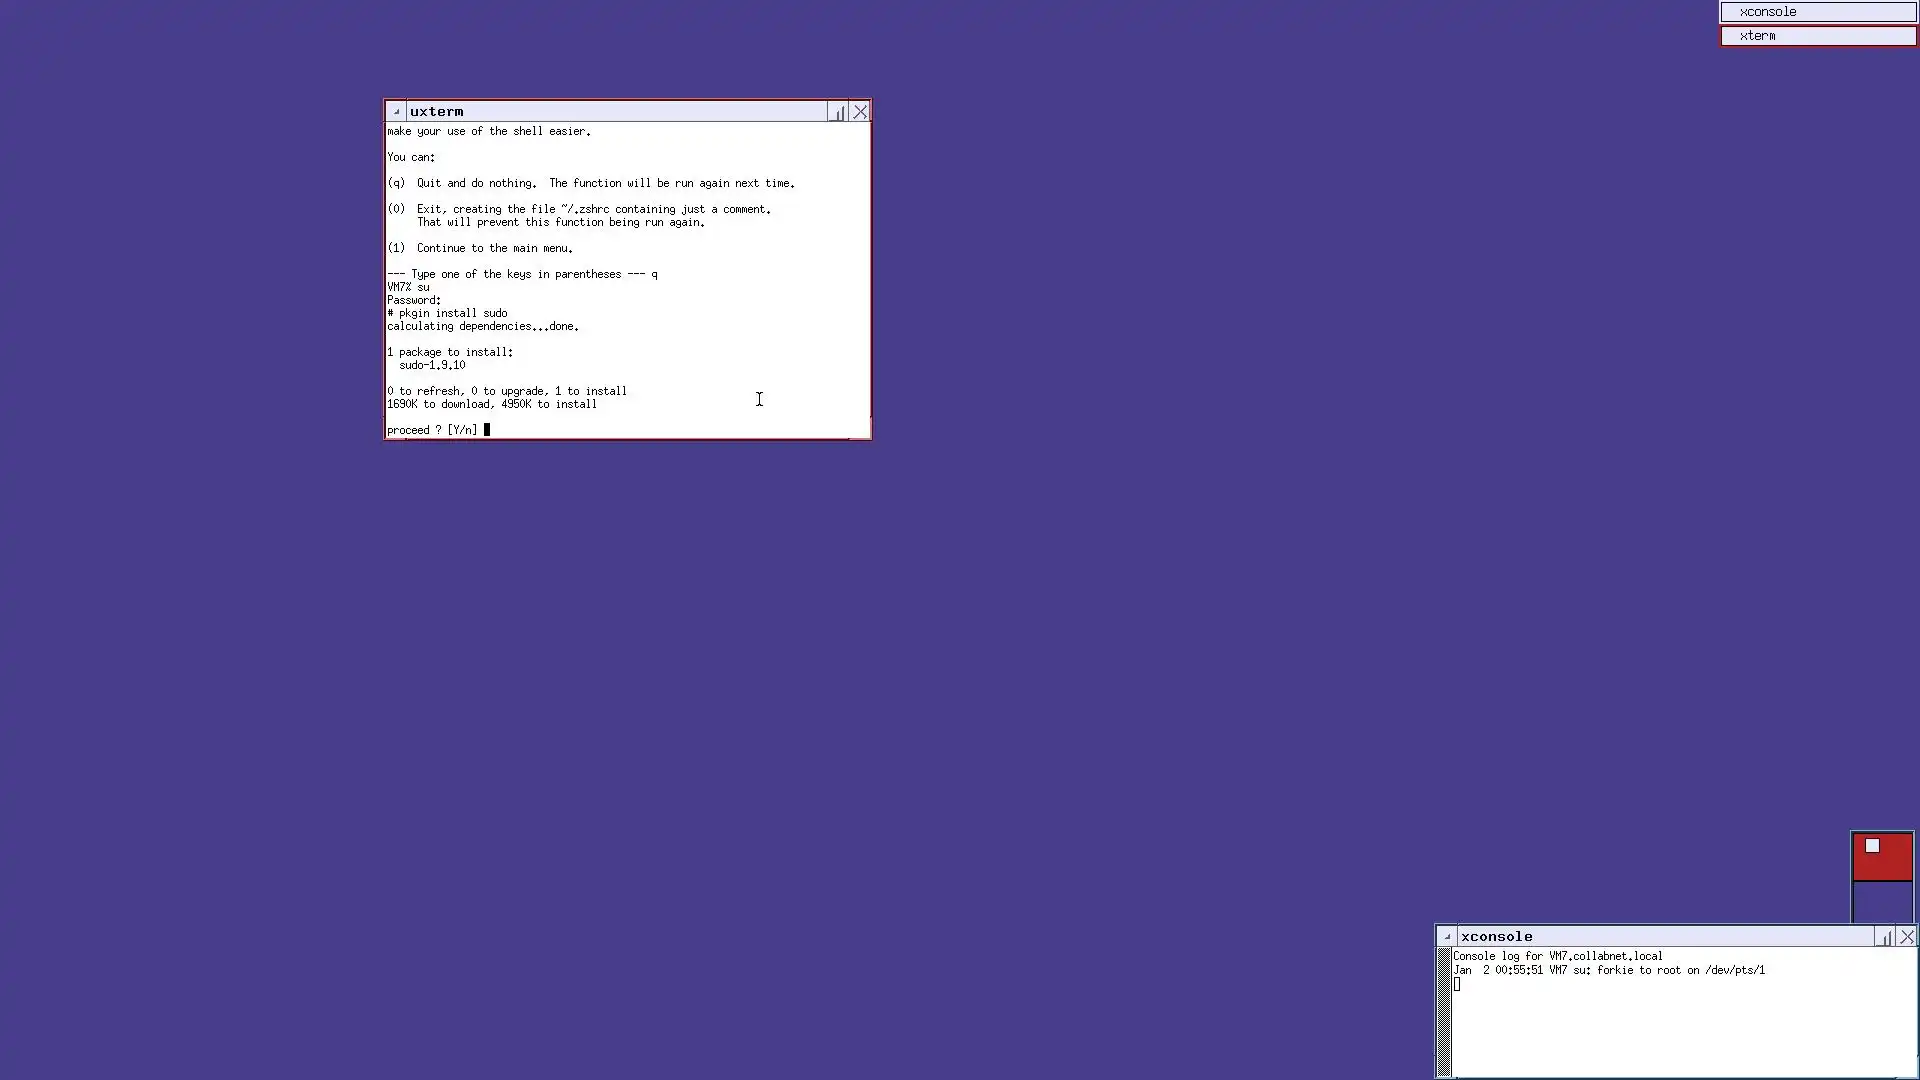Viewport: 1920px width, 1080px height.
Task: Click the xconsole titlebar resize button
Action: point(1885,937)
